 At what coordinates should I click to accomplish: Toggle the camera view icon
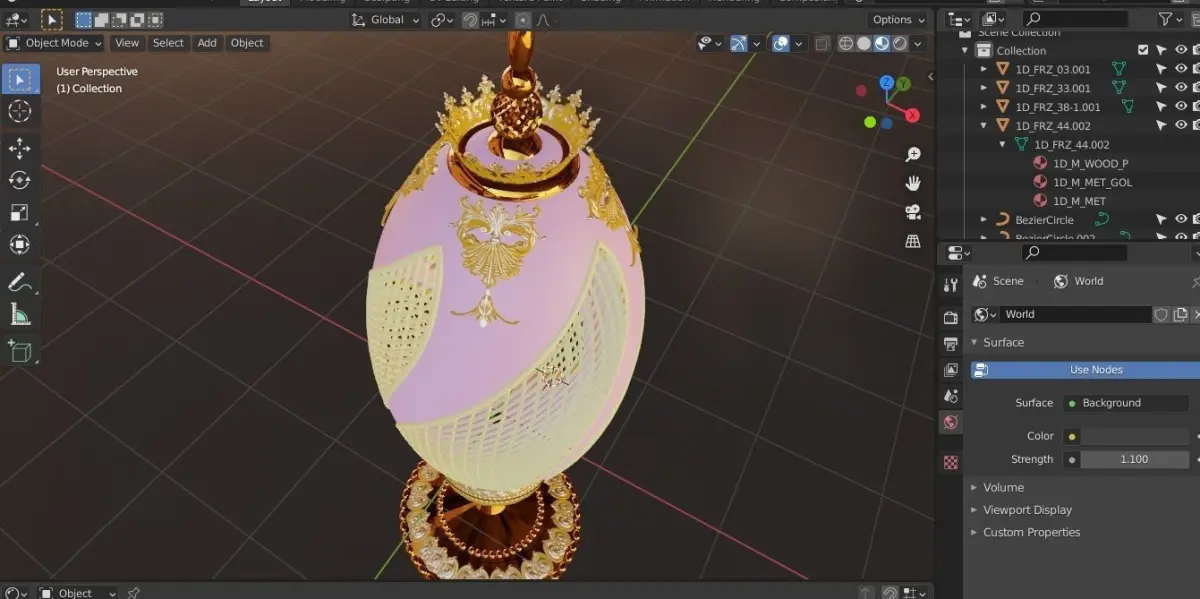(x=912, y=212)
